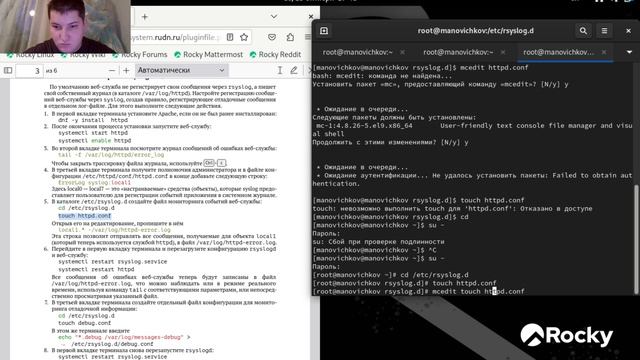This screenshot has width=640, height=360.
Task: Toggle the PDF viewer sidebar
Action: click(x=8, y=70)
